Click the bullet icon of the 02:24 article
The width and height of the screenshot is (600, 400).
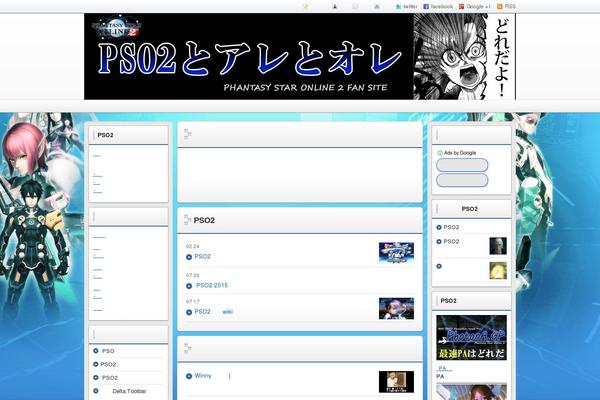pos(189,257)
